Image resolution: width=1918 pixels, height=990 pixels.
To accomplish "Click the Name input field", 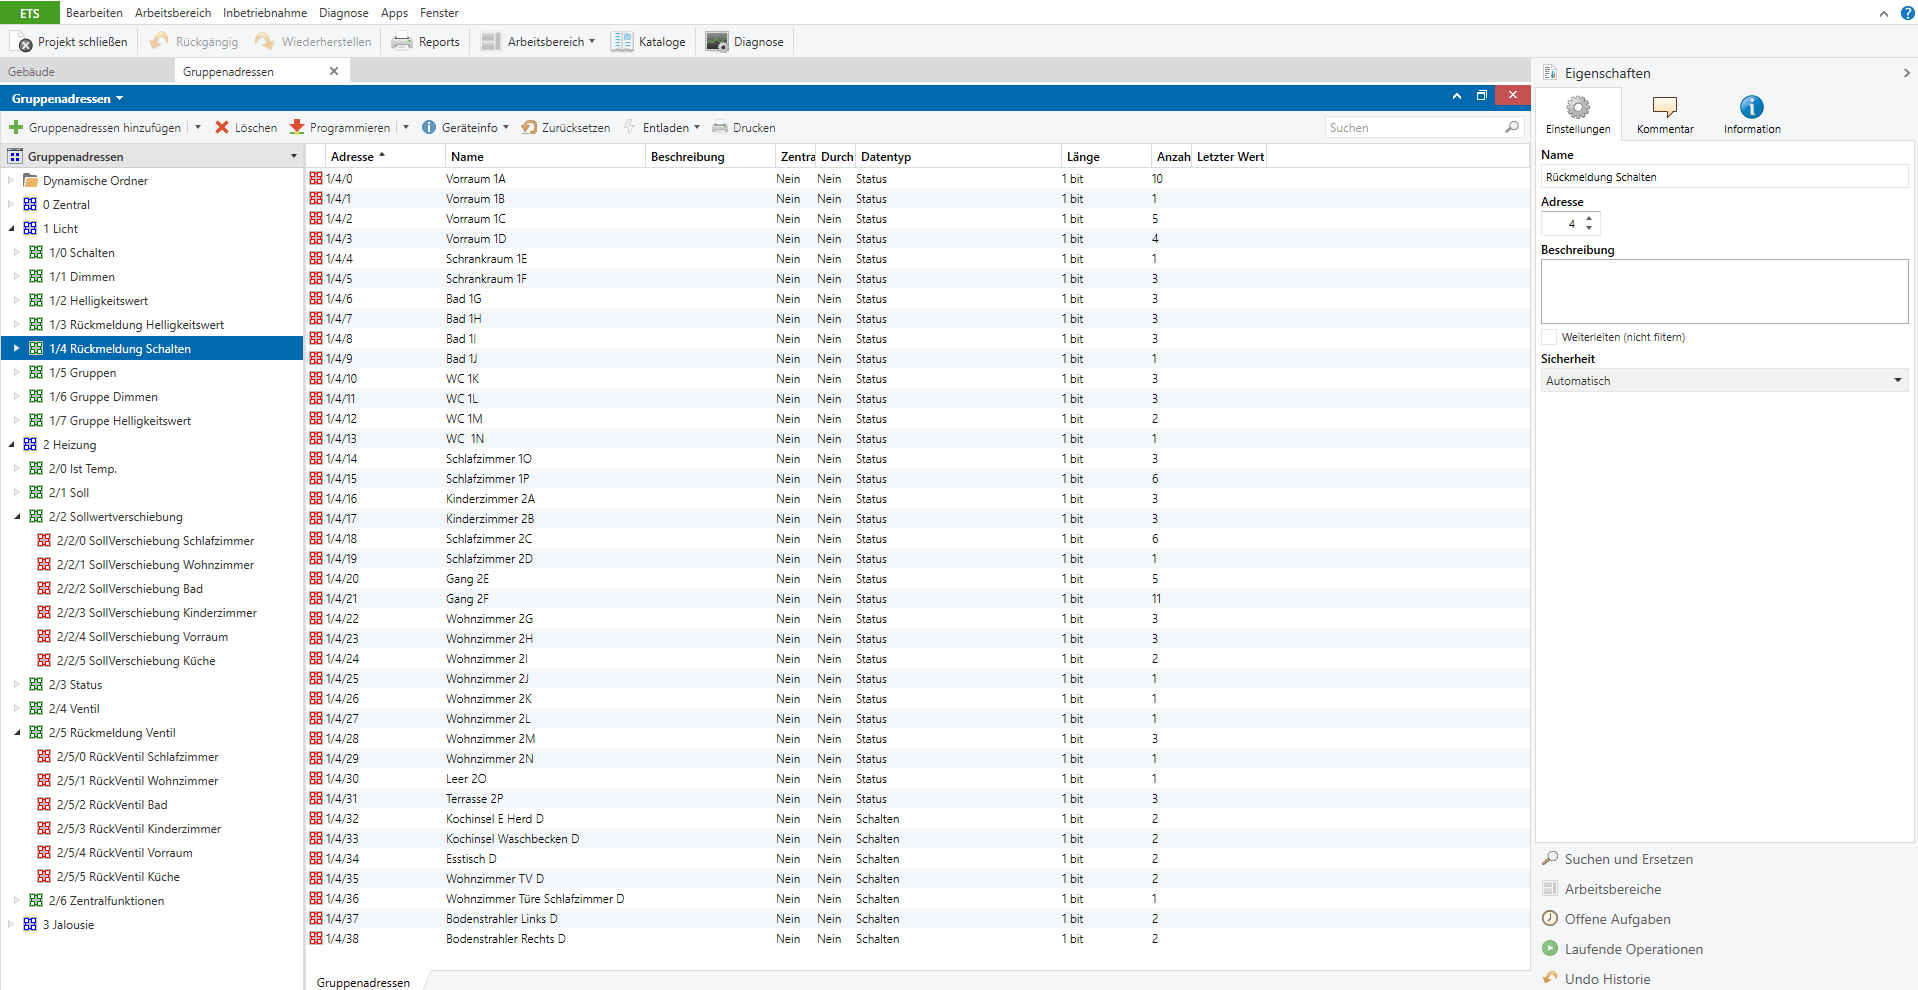I will [1724, 177].
